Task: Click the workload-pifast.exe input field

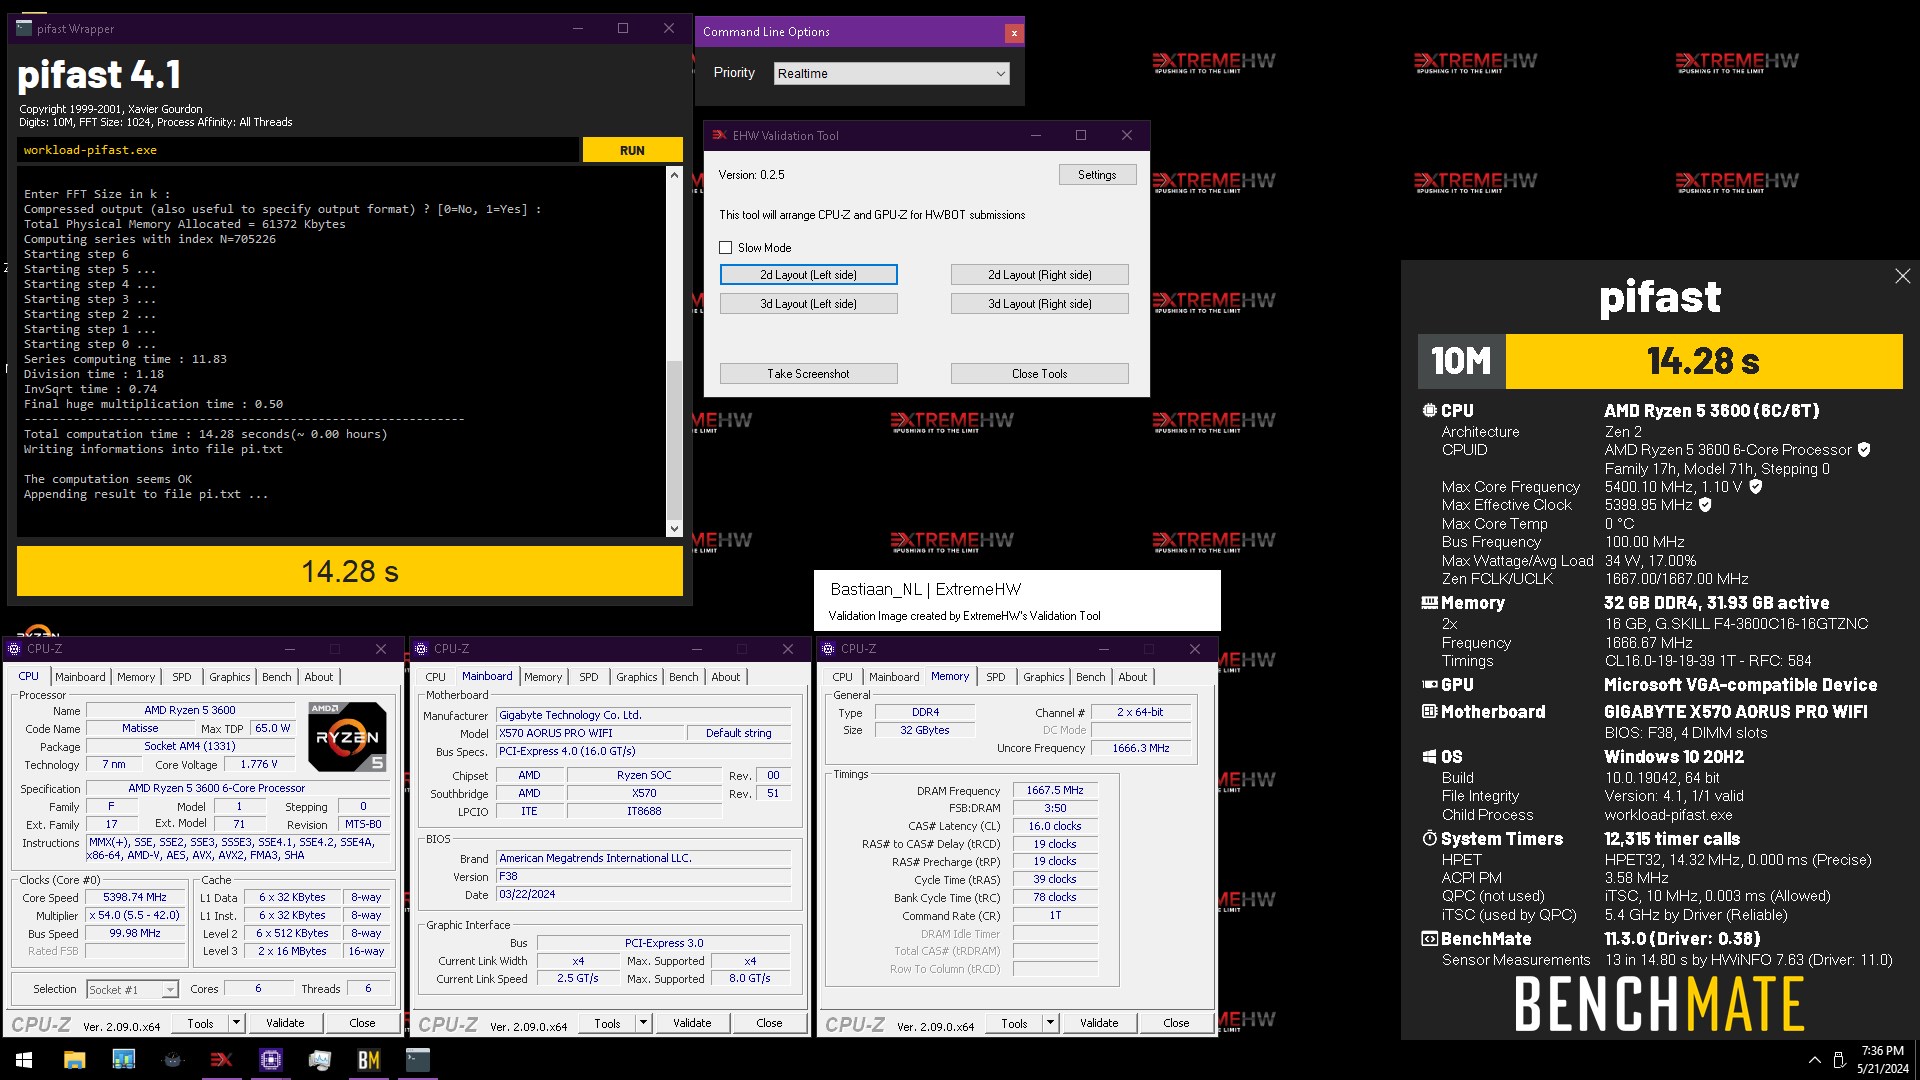Action: tap(298, 150)
